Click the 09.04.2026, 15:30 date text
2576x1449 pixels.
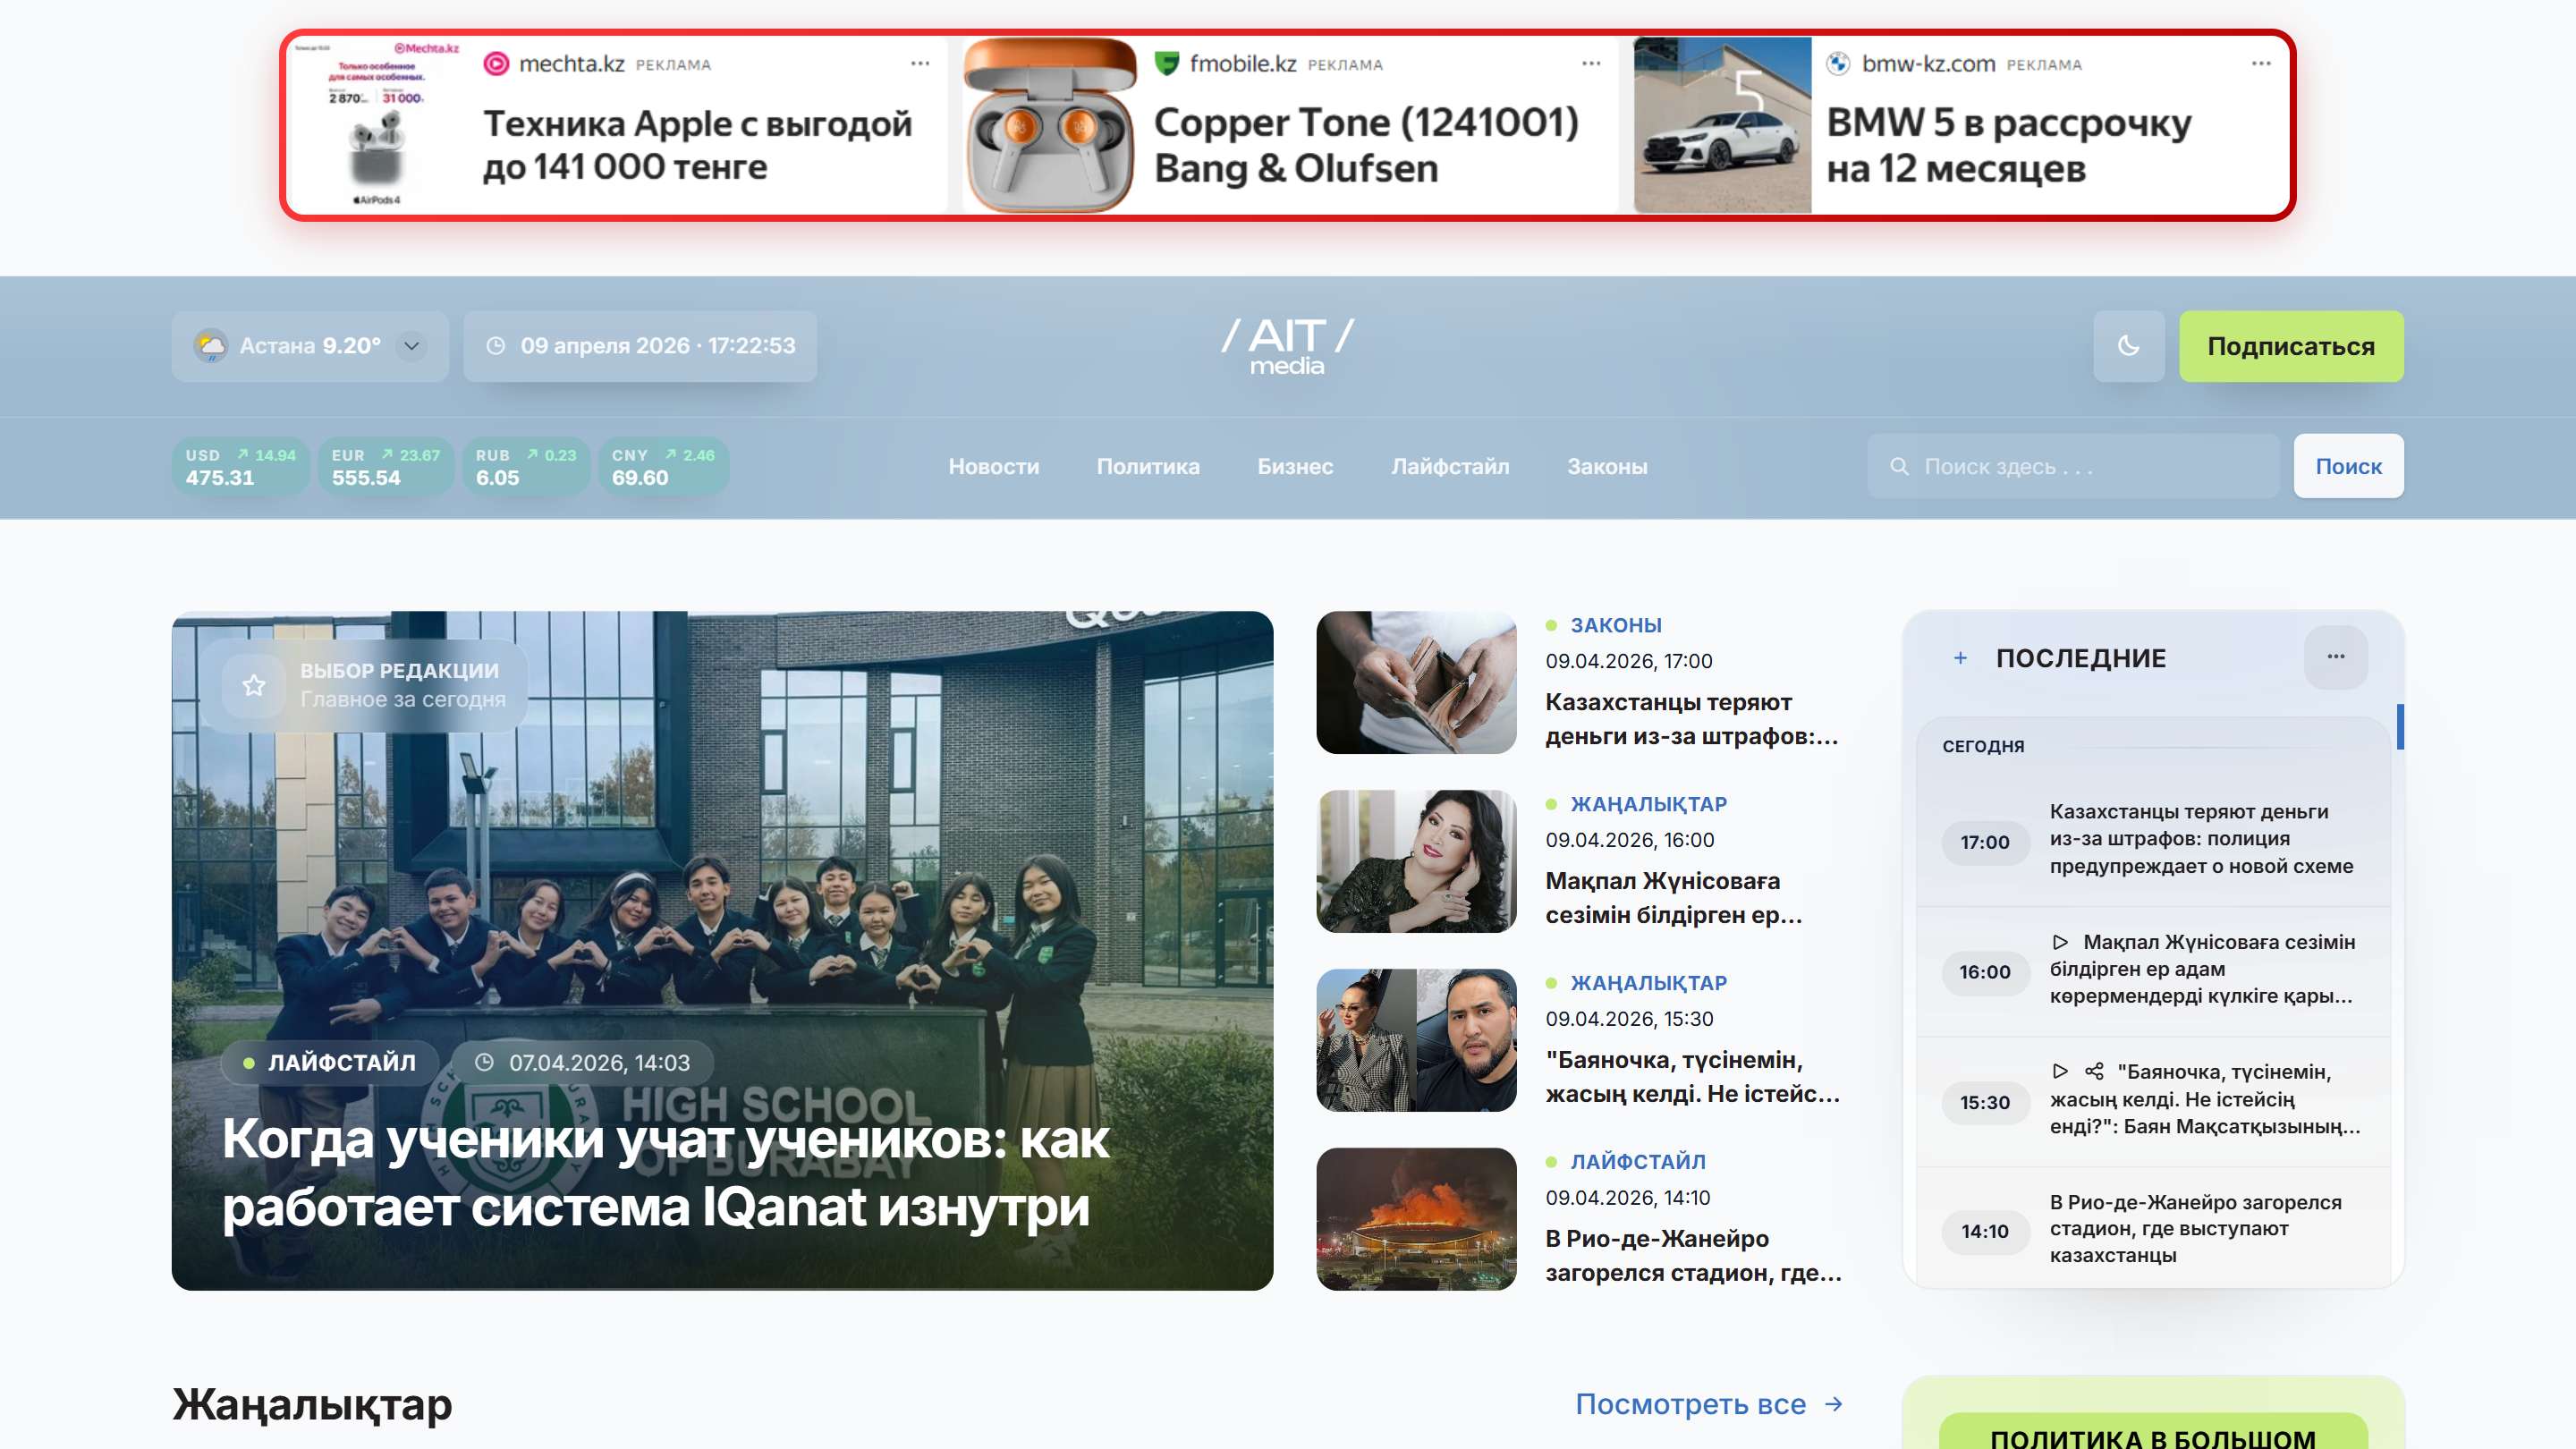click(1629, 1019)
